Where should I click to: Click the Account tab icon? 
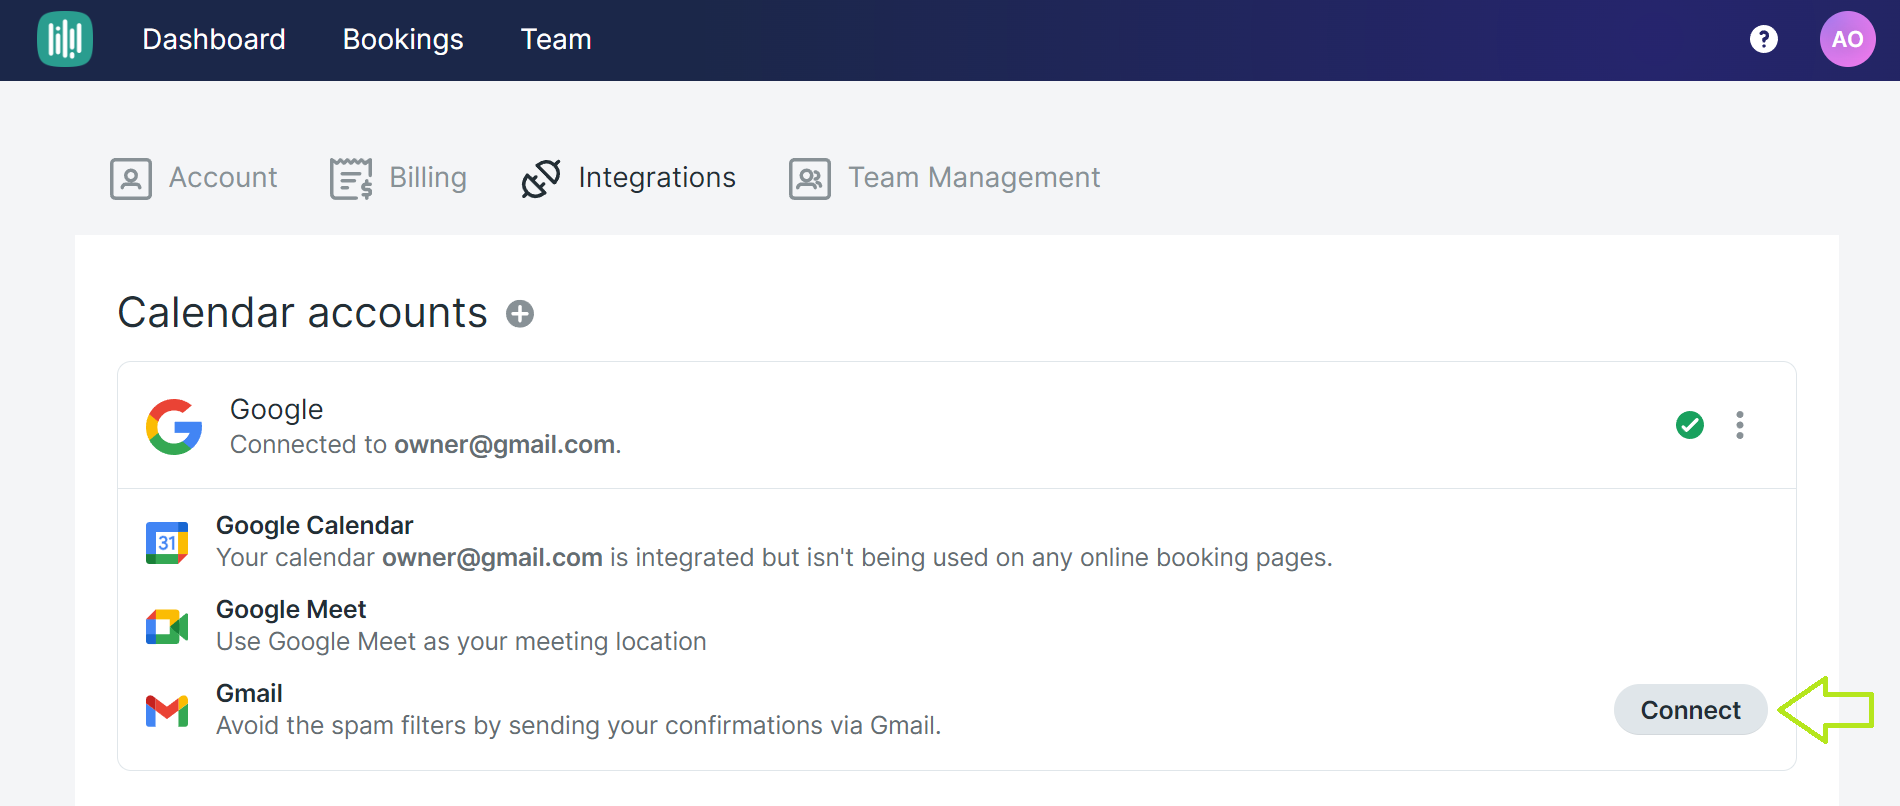click(131, 179)
